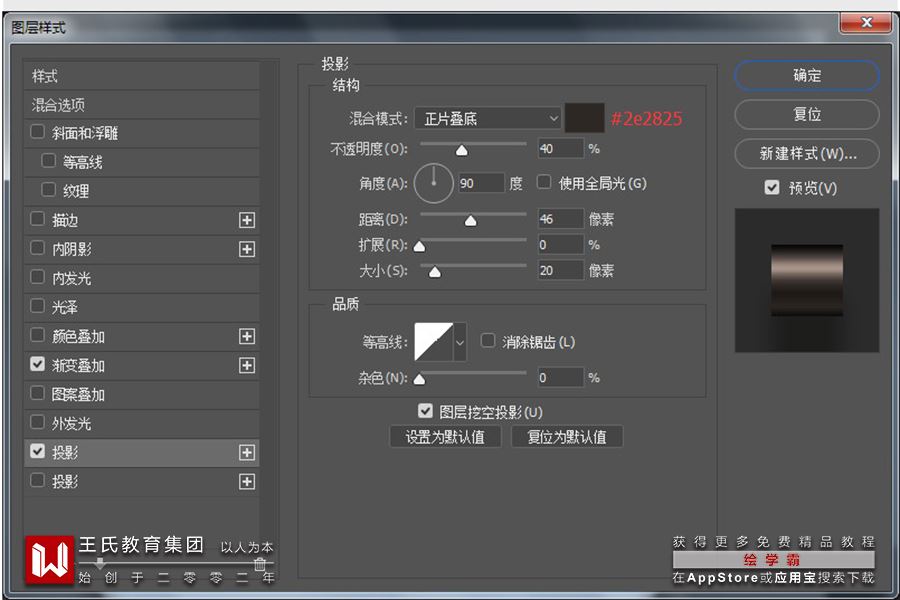Enable the 外发光 checkbox
The image size is (900, 600).
[37, 423]
